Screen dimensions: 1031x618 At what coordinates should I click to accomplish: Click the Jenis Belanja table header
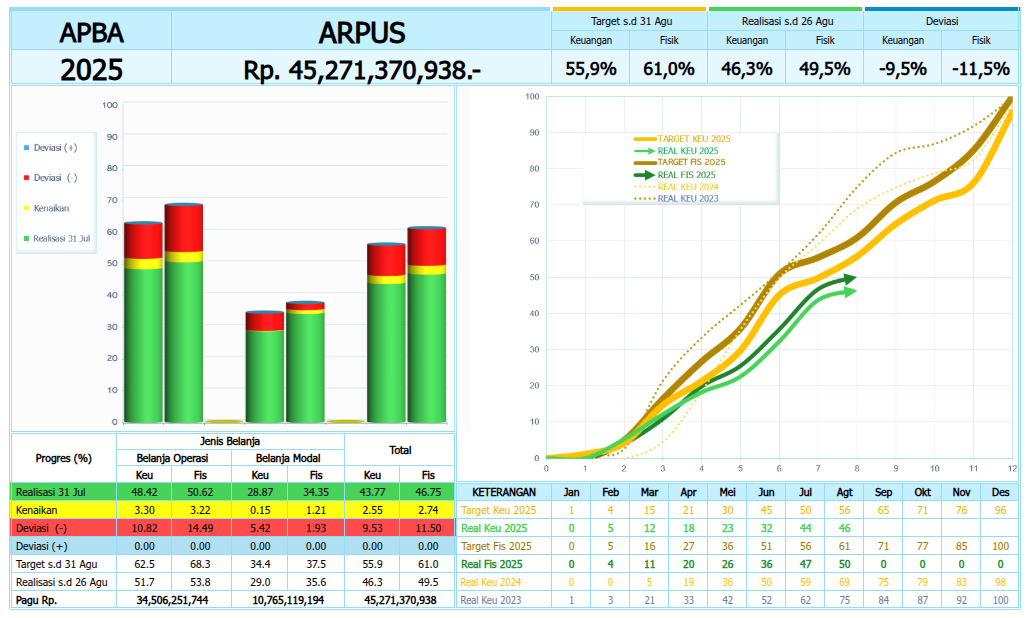[230, 441]
